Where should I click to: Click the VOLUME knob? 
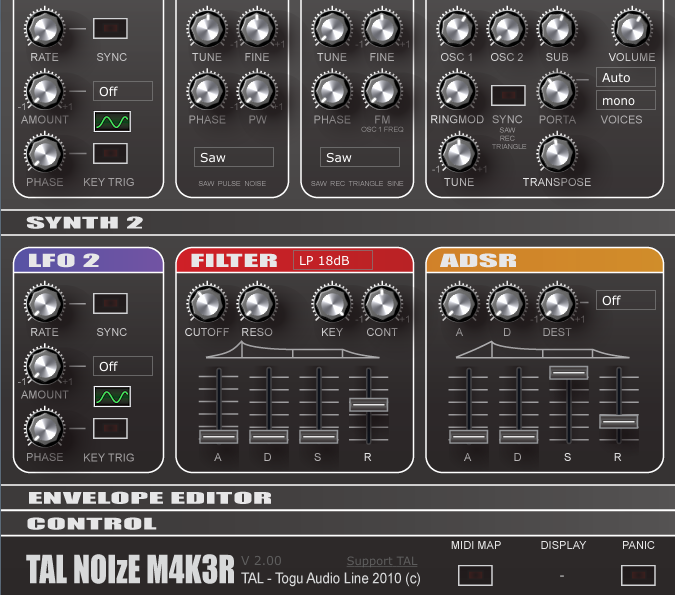(x=632, y=28)
